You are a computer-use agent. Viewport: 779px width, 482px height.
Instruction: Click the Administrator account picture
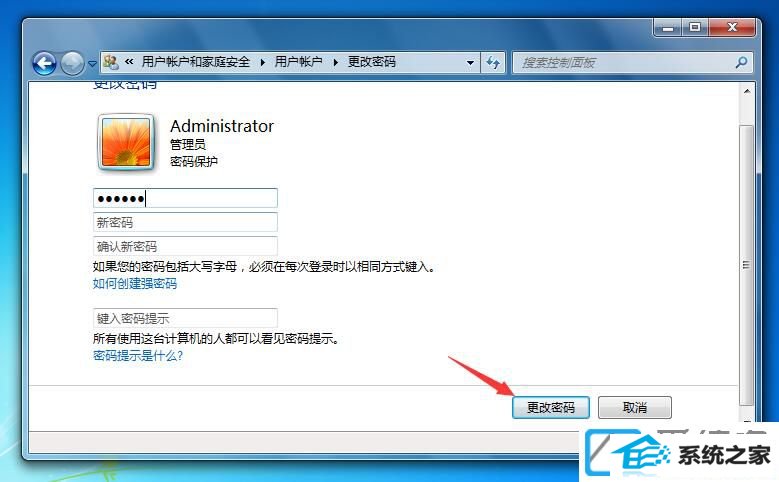[x=126, y=143]
